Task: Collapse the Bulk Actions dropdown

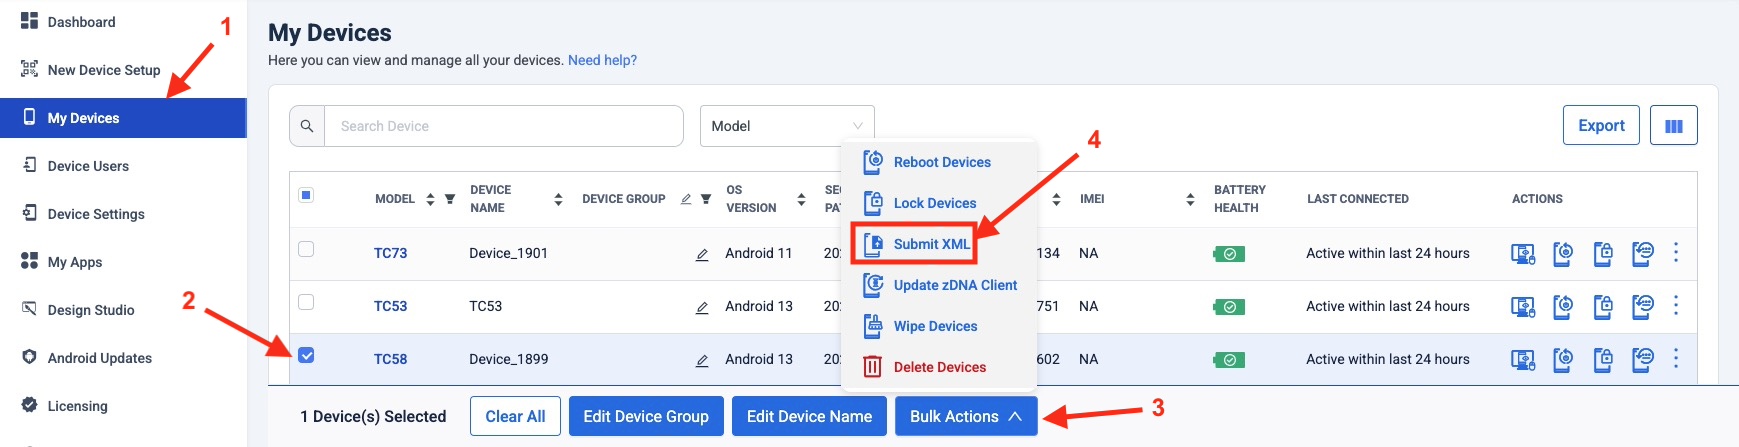Action: click(965, 416)
